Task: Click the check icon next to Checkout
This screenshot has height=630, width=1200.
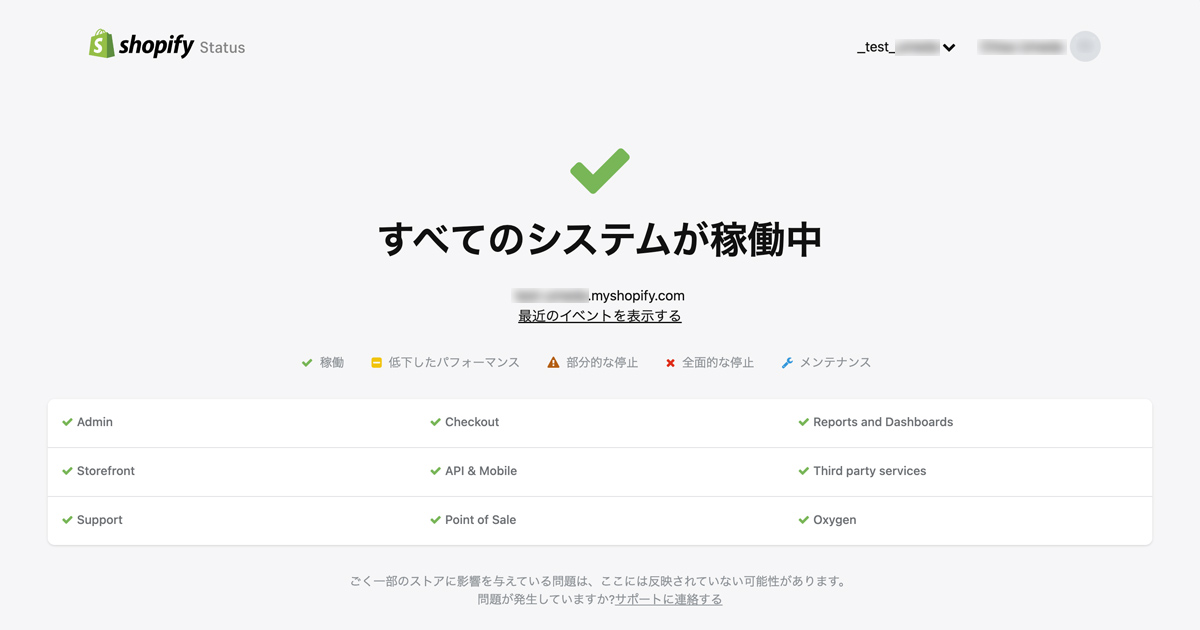Action: click(435, 422)
